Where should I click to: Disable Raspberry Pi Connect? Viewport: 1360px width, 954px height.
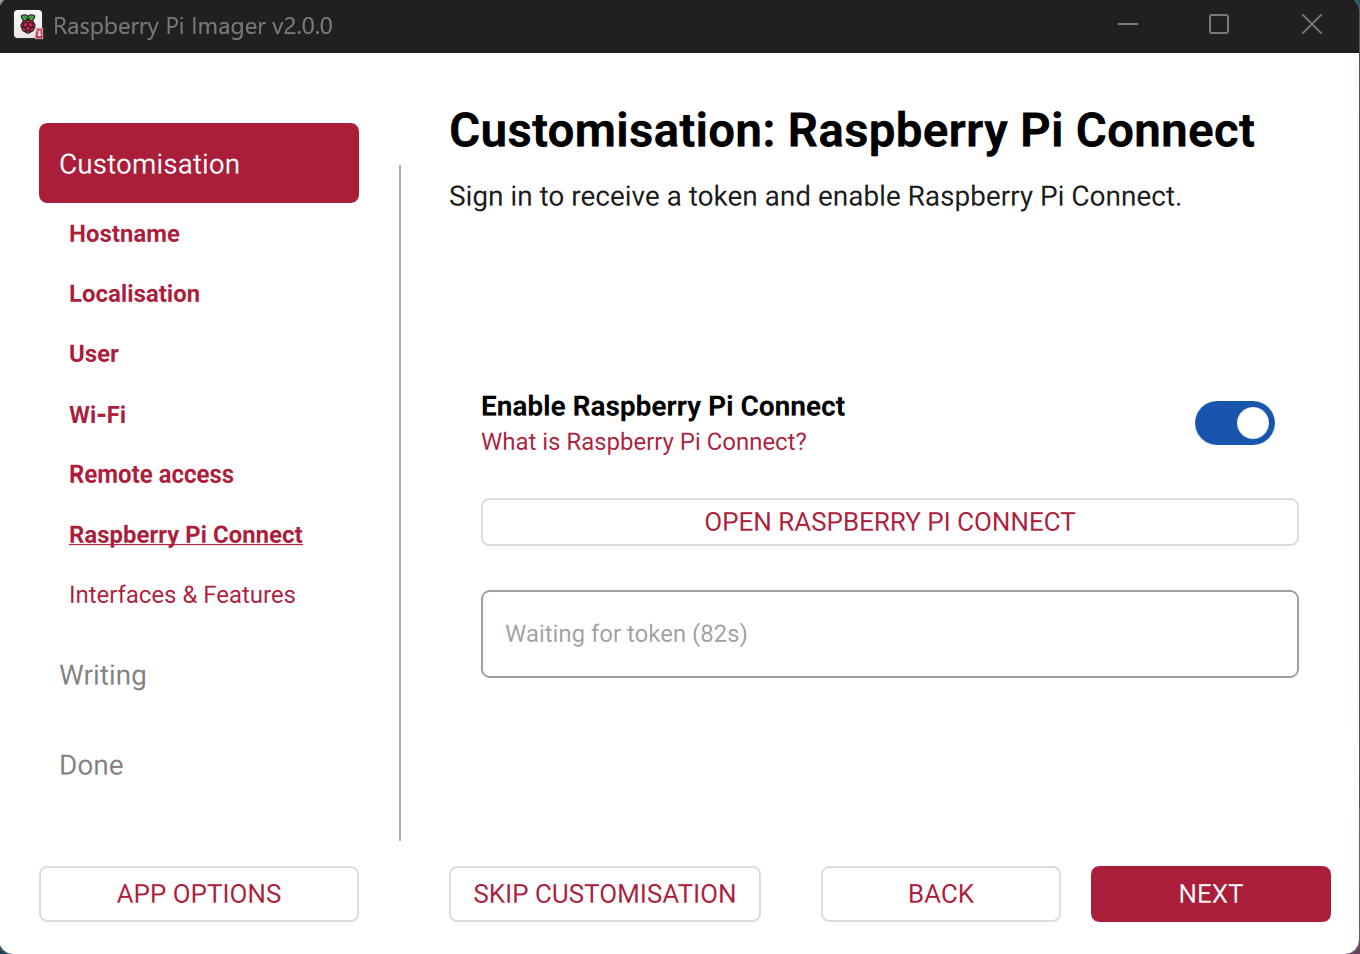point(1235,423)
